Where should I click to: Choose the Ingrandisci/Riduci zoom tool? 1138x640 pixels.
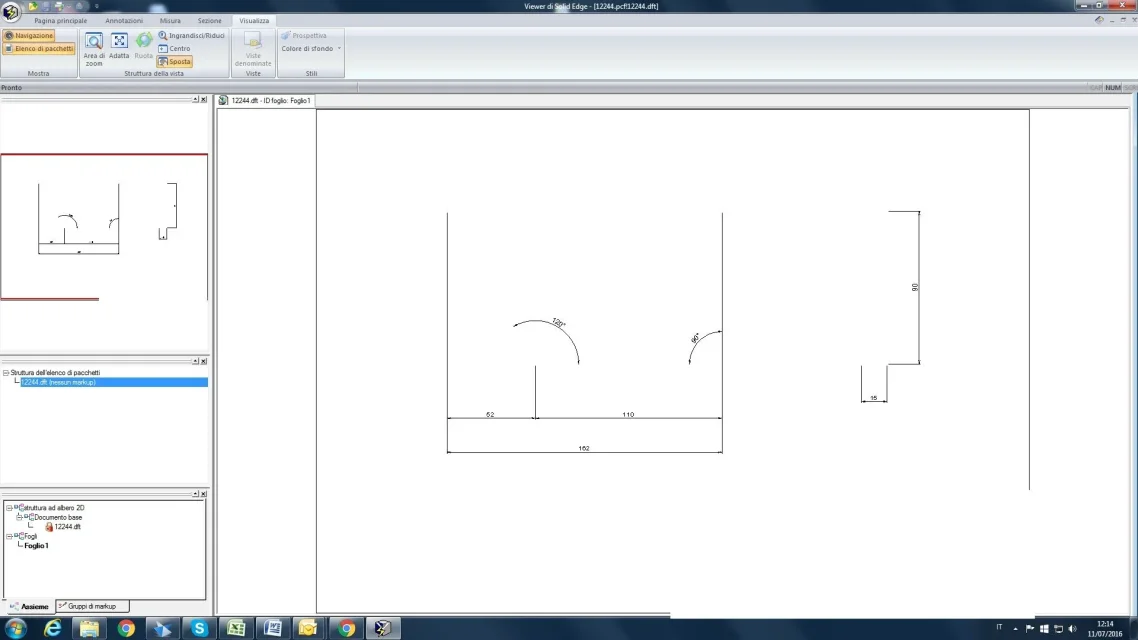point(191,35)
